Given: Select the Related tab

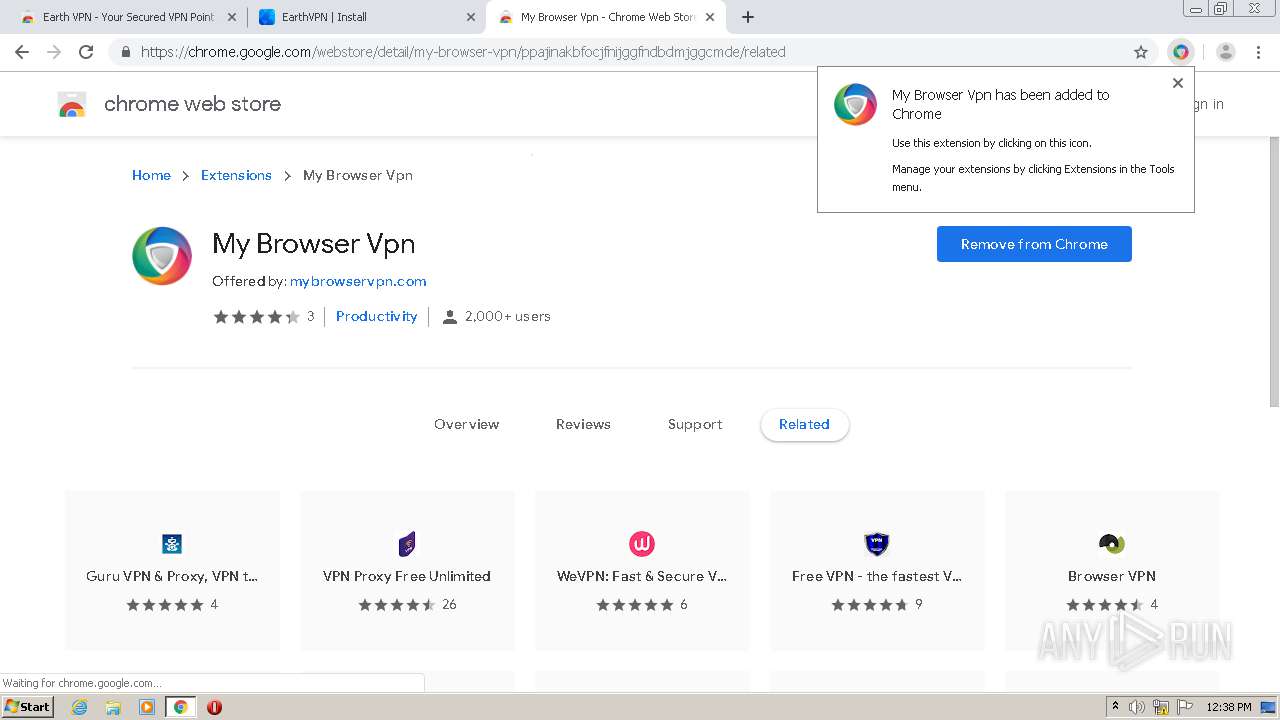Looking at the screenshot, I should (804, 424).
